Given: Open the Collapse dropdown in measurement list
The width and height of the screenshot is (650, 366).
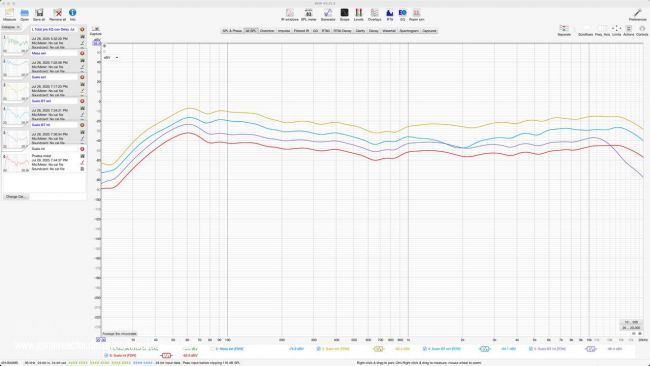Looking at the screenshot, I should [x=11, y=27].
